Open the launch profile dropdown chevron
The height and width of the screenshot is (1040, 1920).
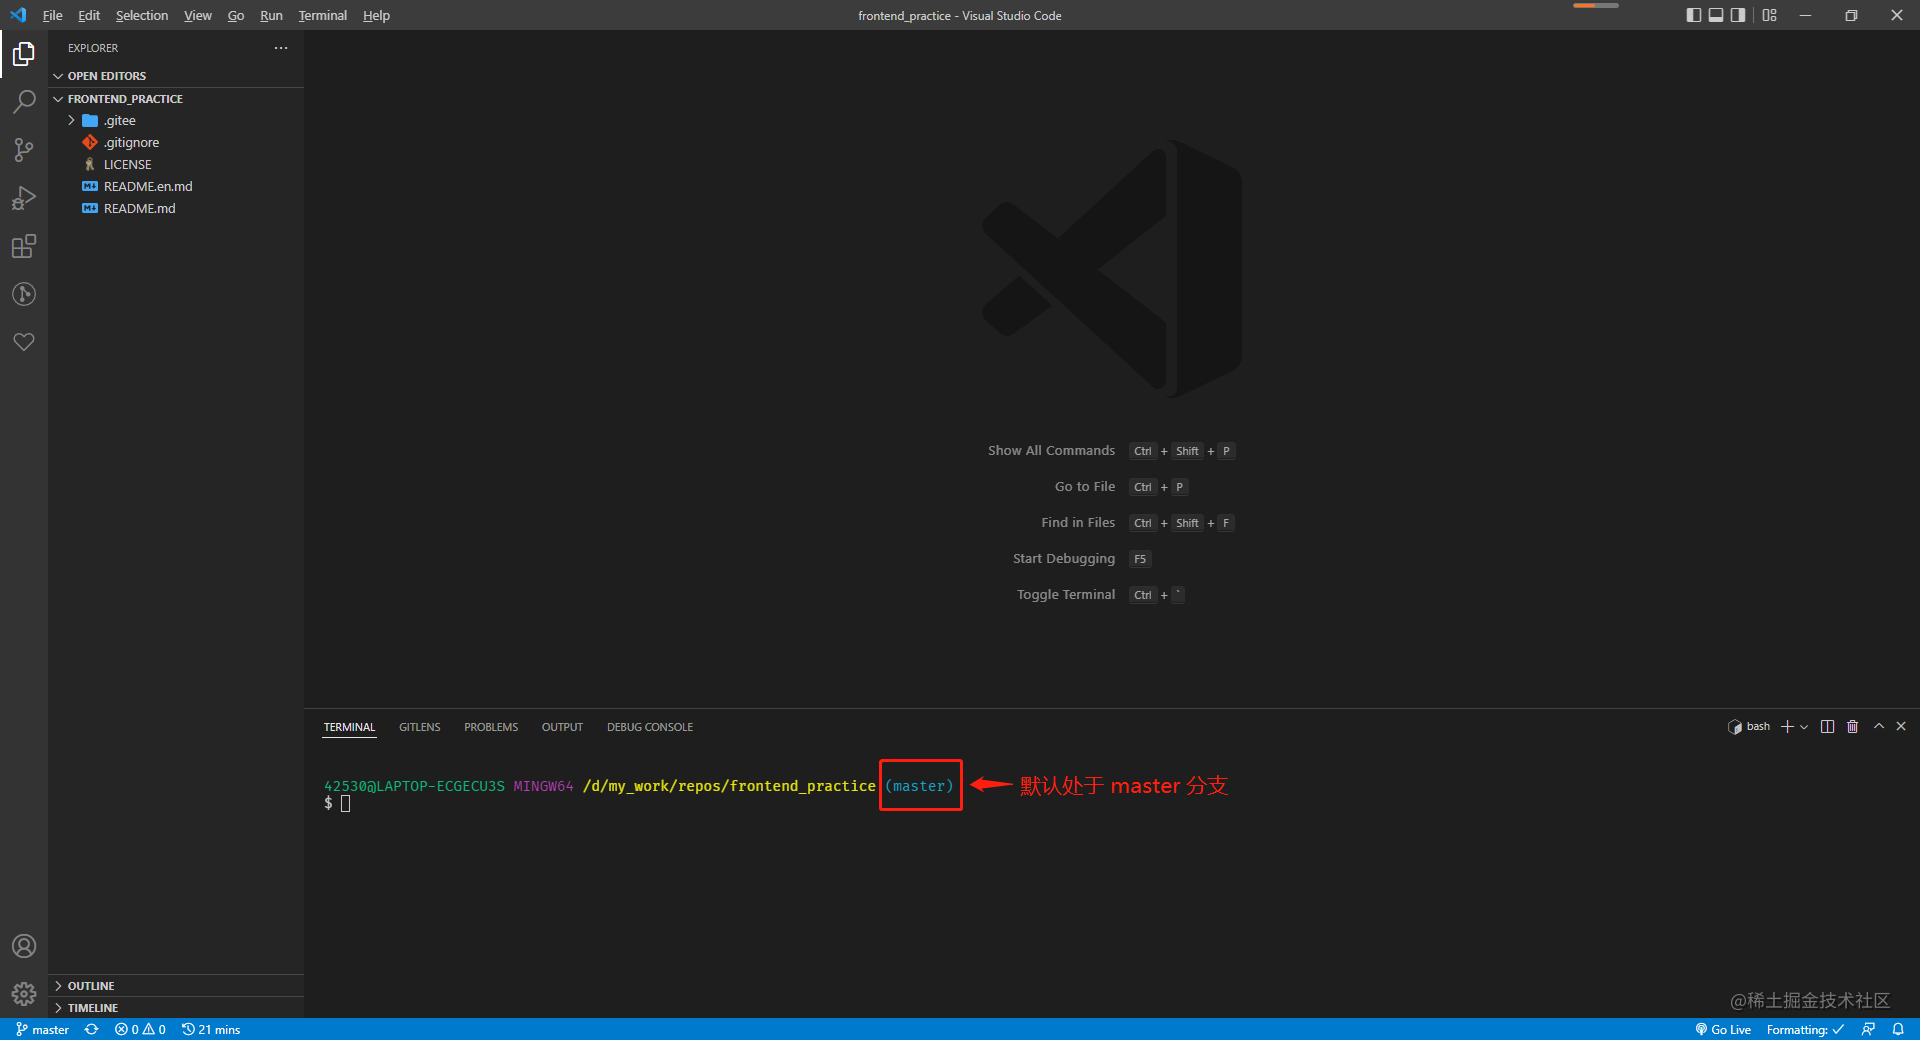pos(1804,727)
